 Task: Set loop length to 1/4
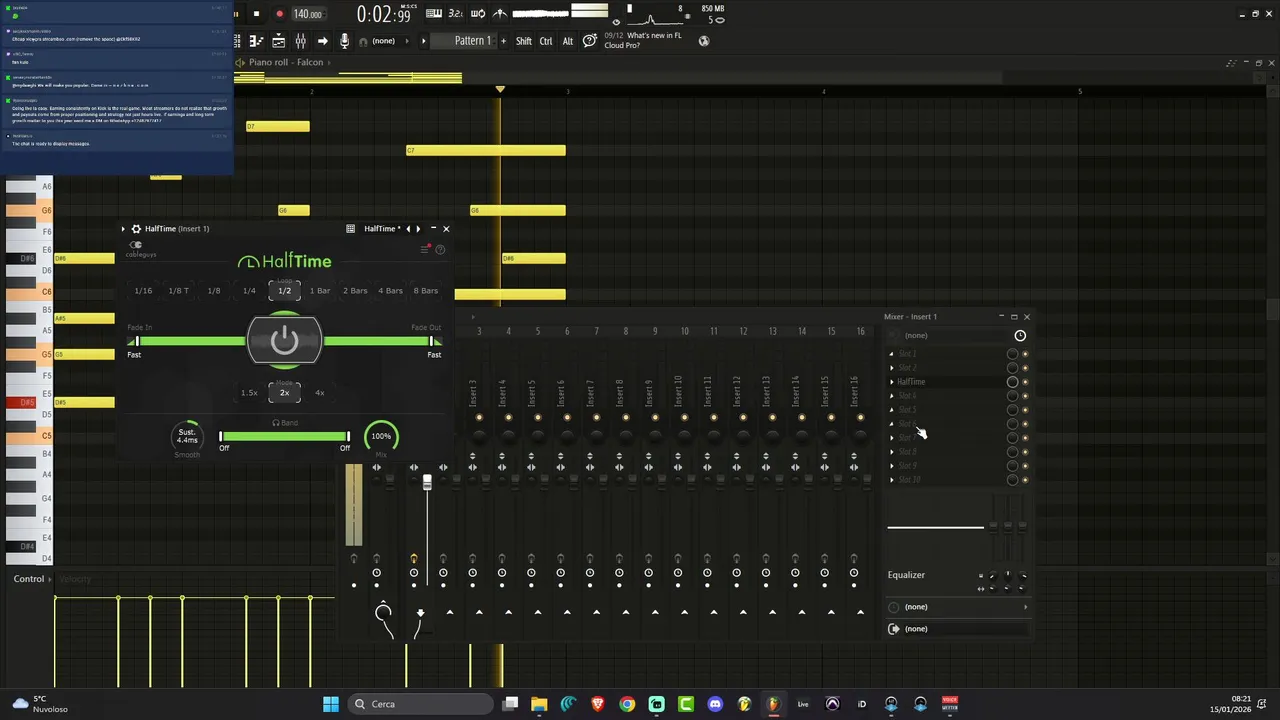pos(249,291)
